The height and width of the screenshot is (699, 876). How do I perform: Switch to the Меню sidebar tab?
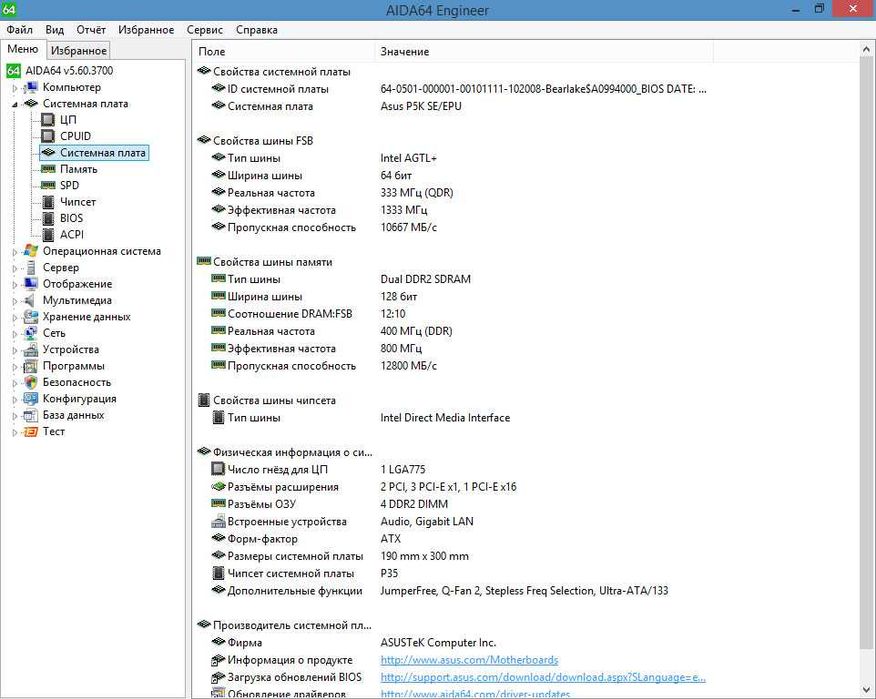click(23, 49)
